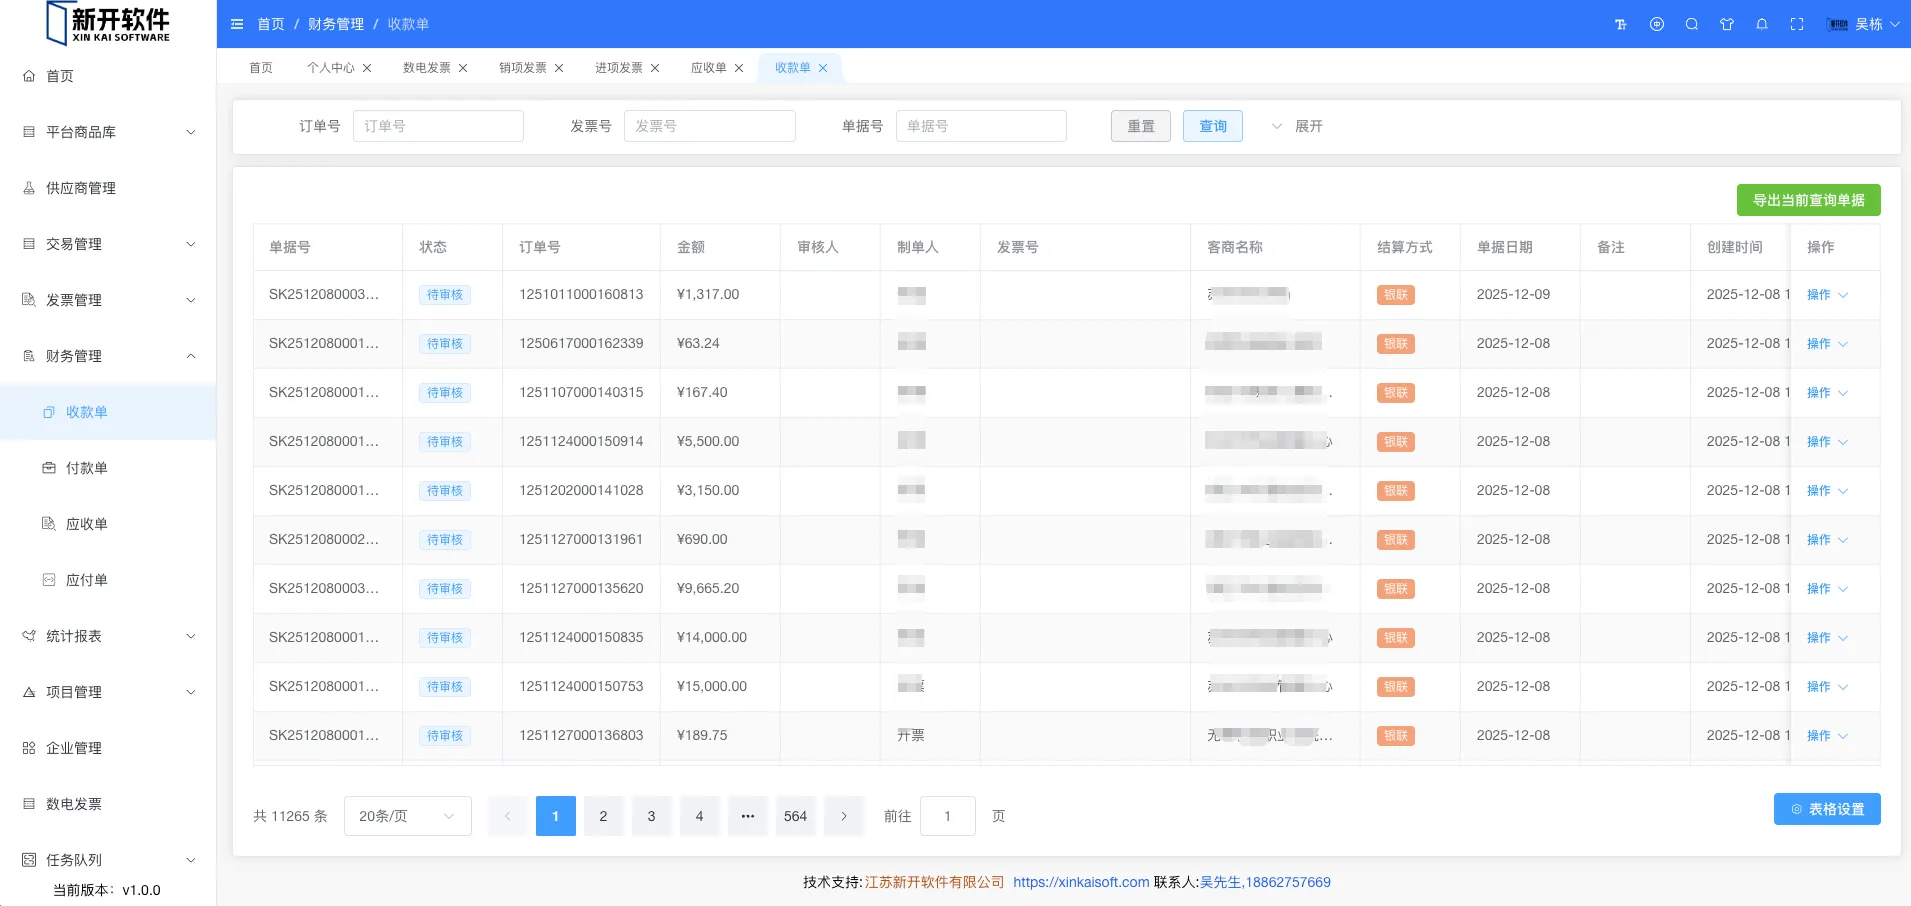The image size is (1911, 906).
Task: Open 付款单 in the sidebar
Action: click(x=87, y=468)
